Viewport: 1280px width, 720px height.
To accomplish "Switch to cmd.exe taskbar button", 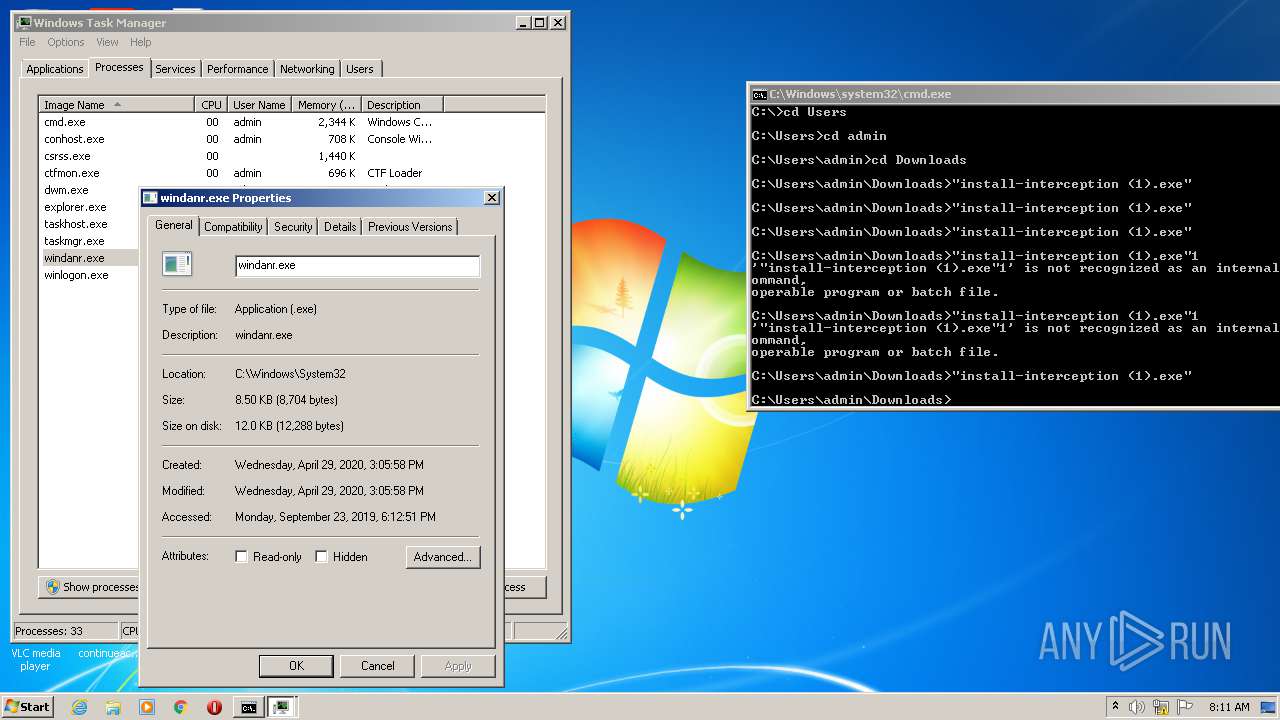I will pyautogui.click(x=248, y=707).
